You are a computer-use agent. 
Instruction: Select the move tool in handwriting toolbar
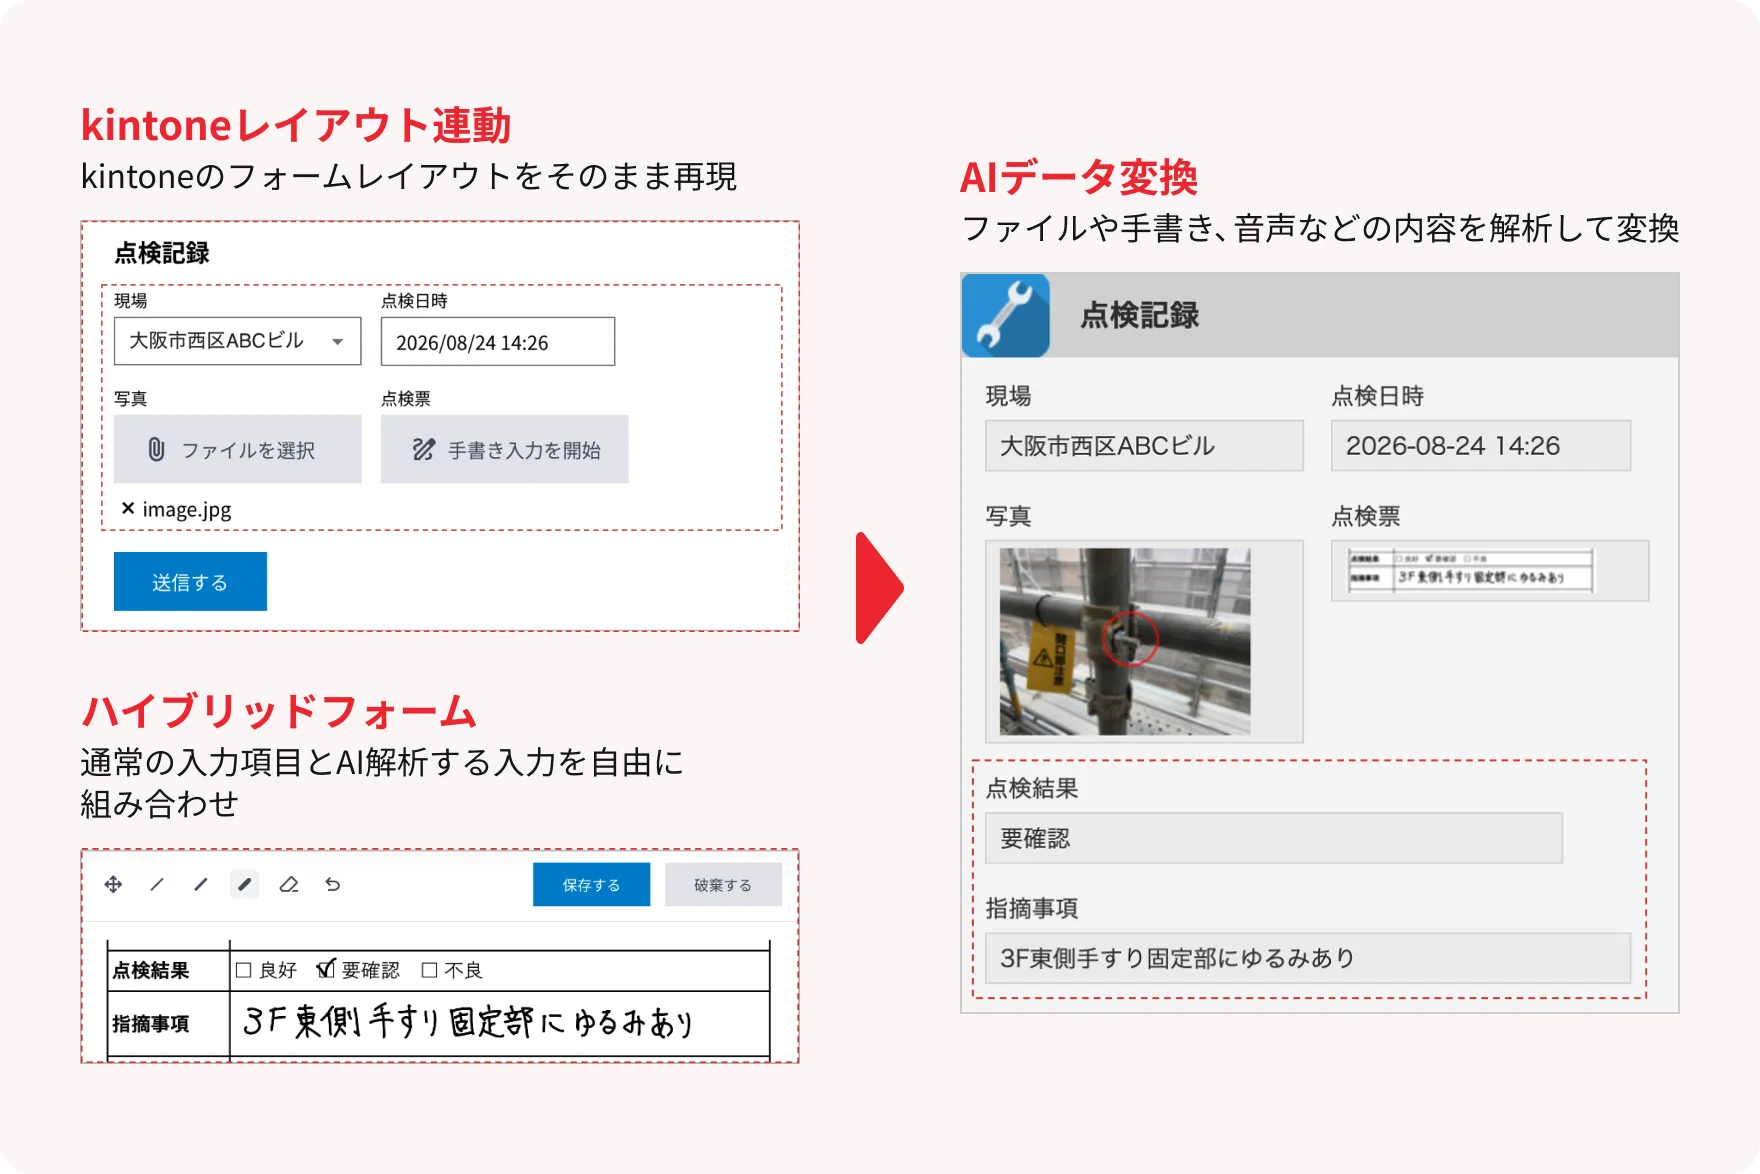(113, 884)
